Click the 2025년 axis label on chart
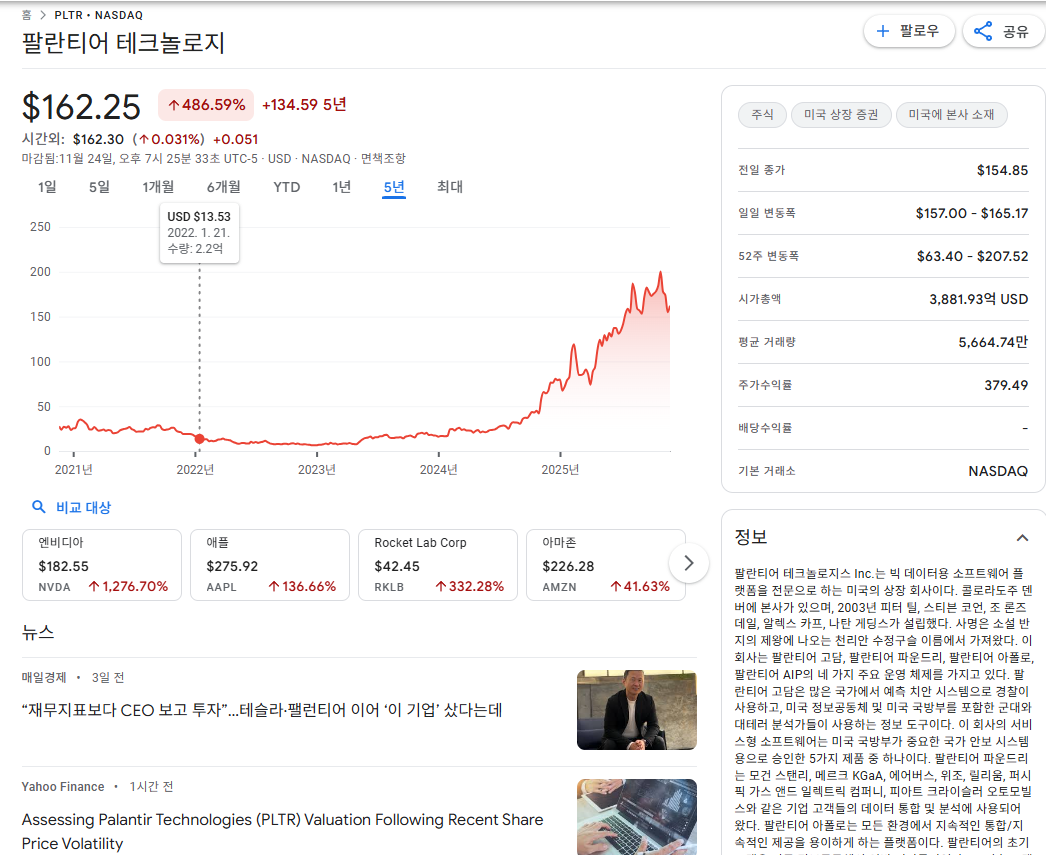This screenshot has width=1046, height=855. pyautogui.click(x=560, y=470)
